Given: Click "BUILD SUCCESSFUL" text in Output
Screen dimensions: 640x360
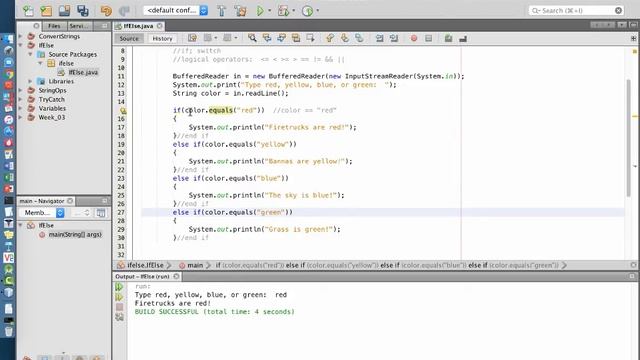Looking at the screenshot, I should (167, 312).
